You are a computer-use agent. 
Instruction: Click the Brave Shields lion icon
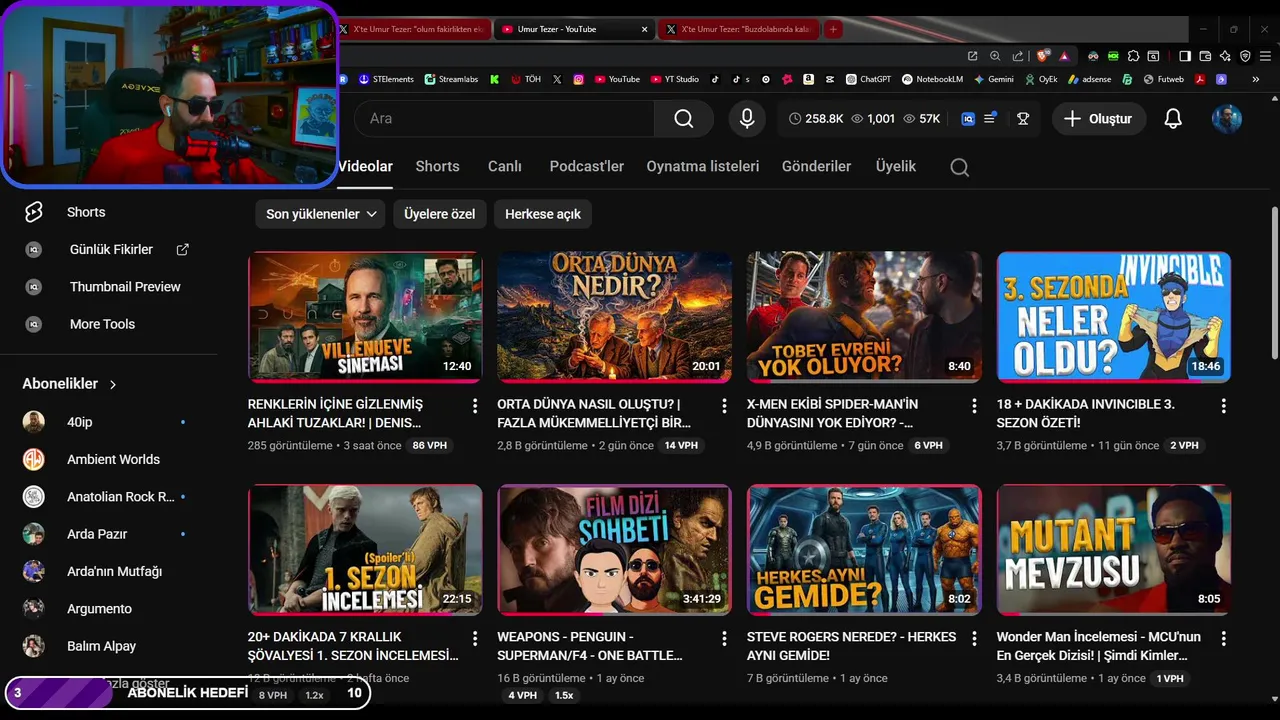pyautogui.click(x=1043, y=56)
